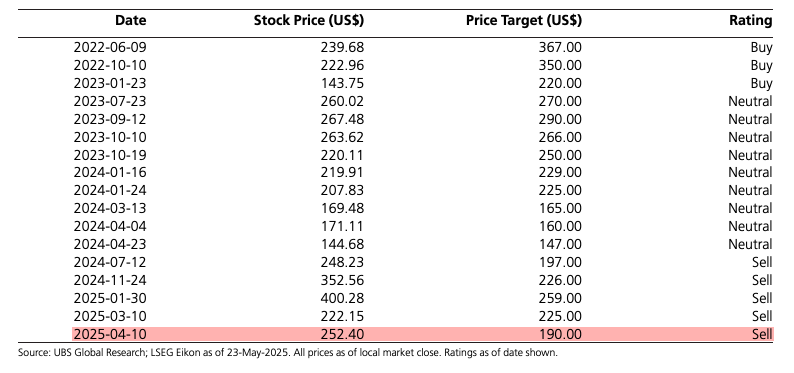Click the 367.00 price target value

click(560, 47)
